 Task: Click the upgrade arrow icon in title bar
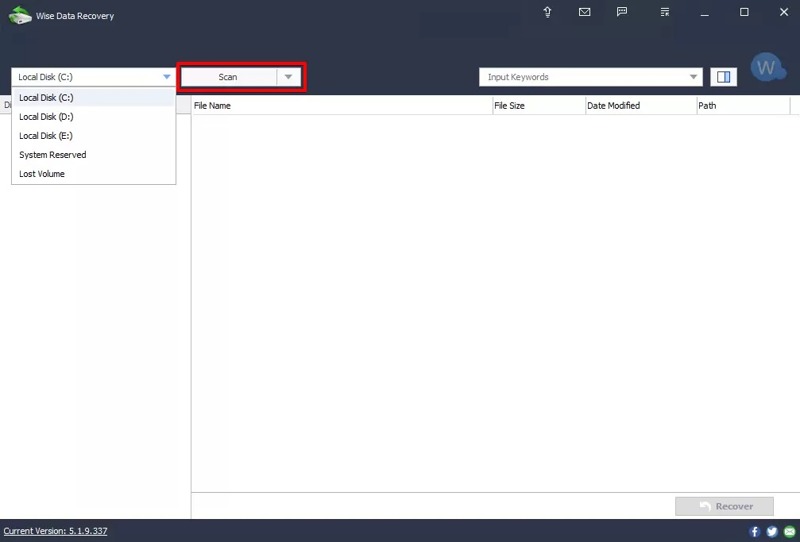point(547,12)
